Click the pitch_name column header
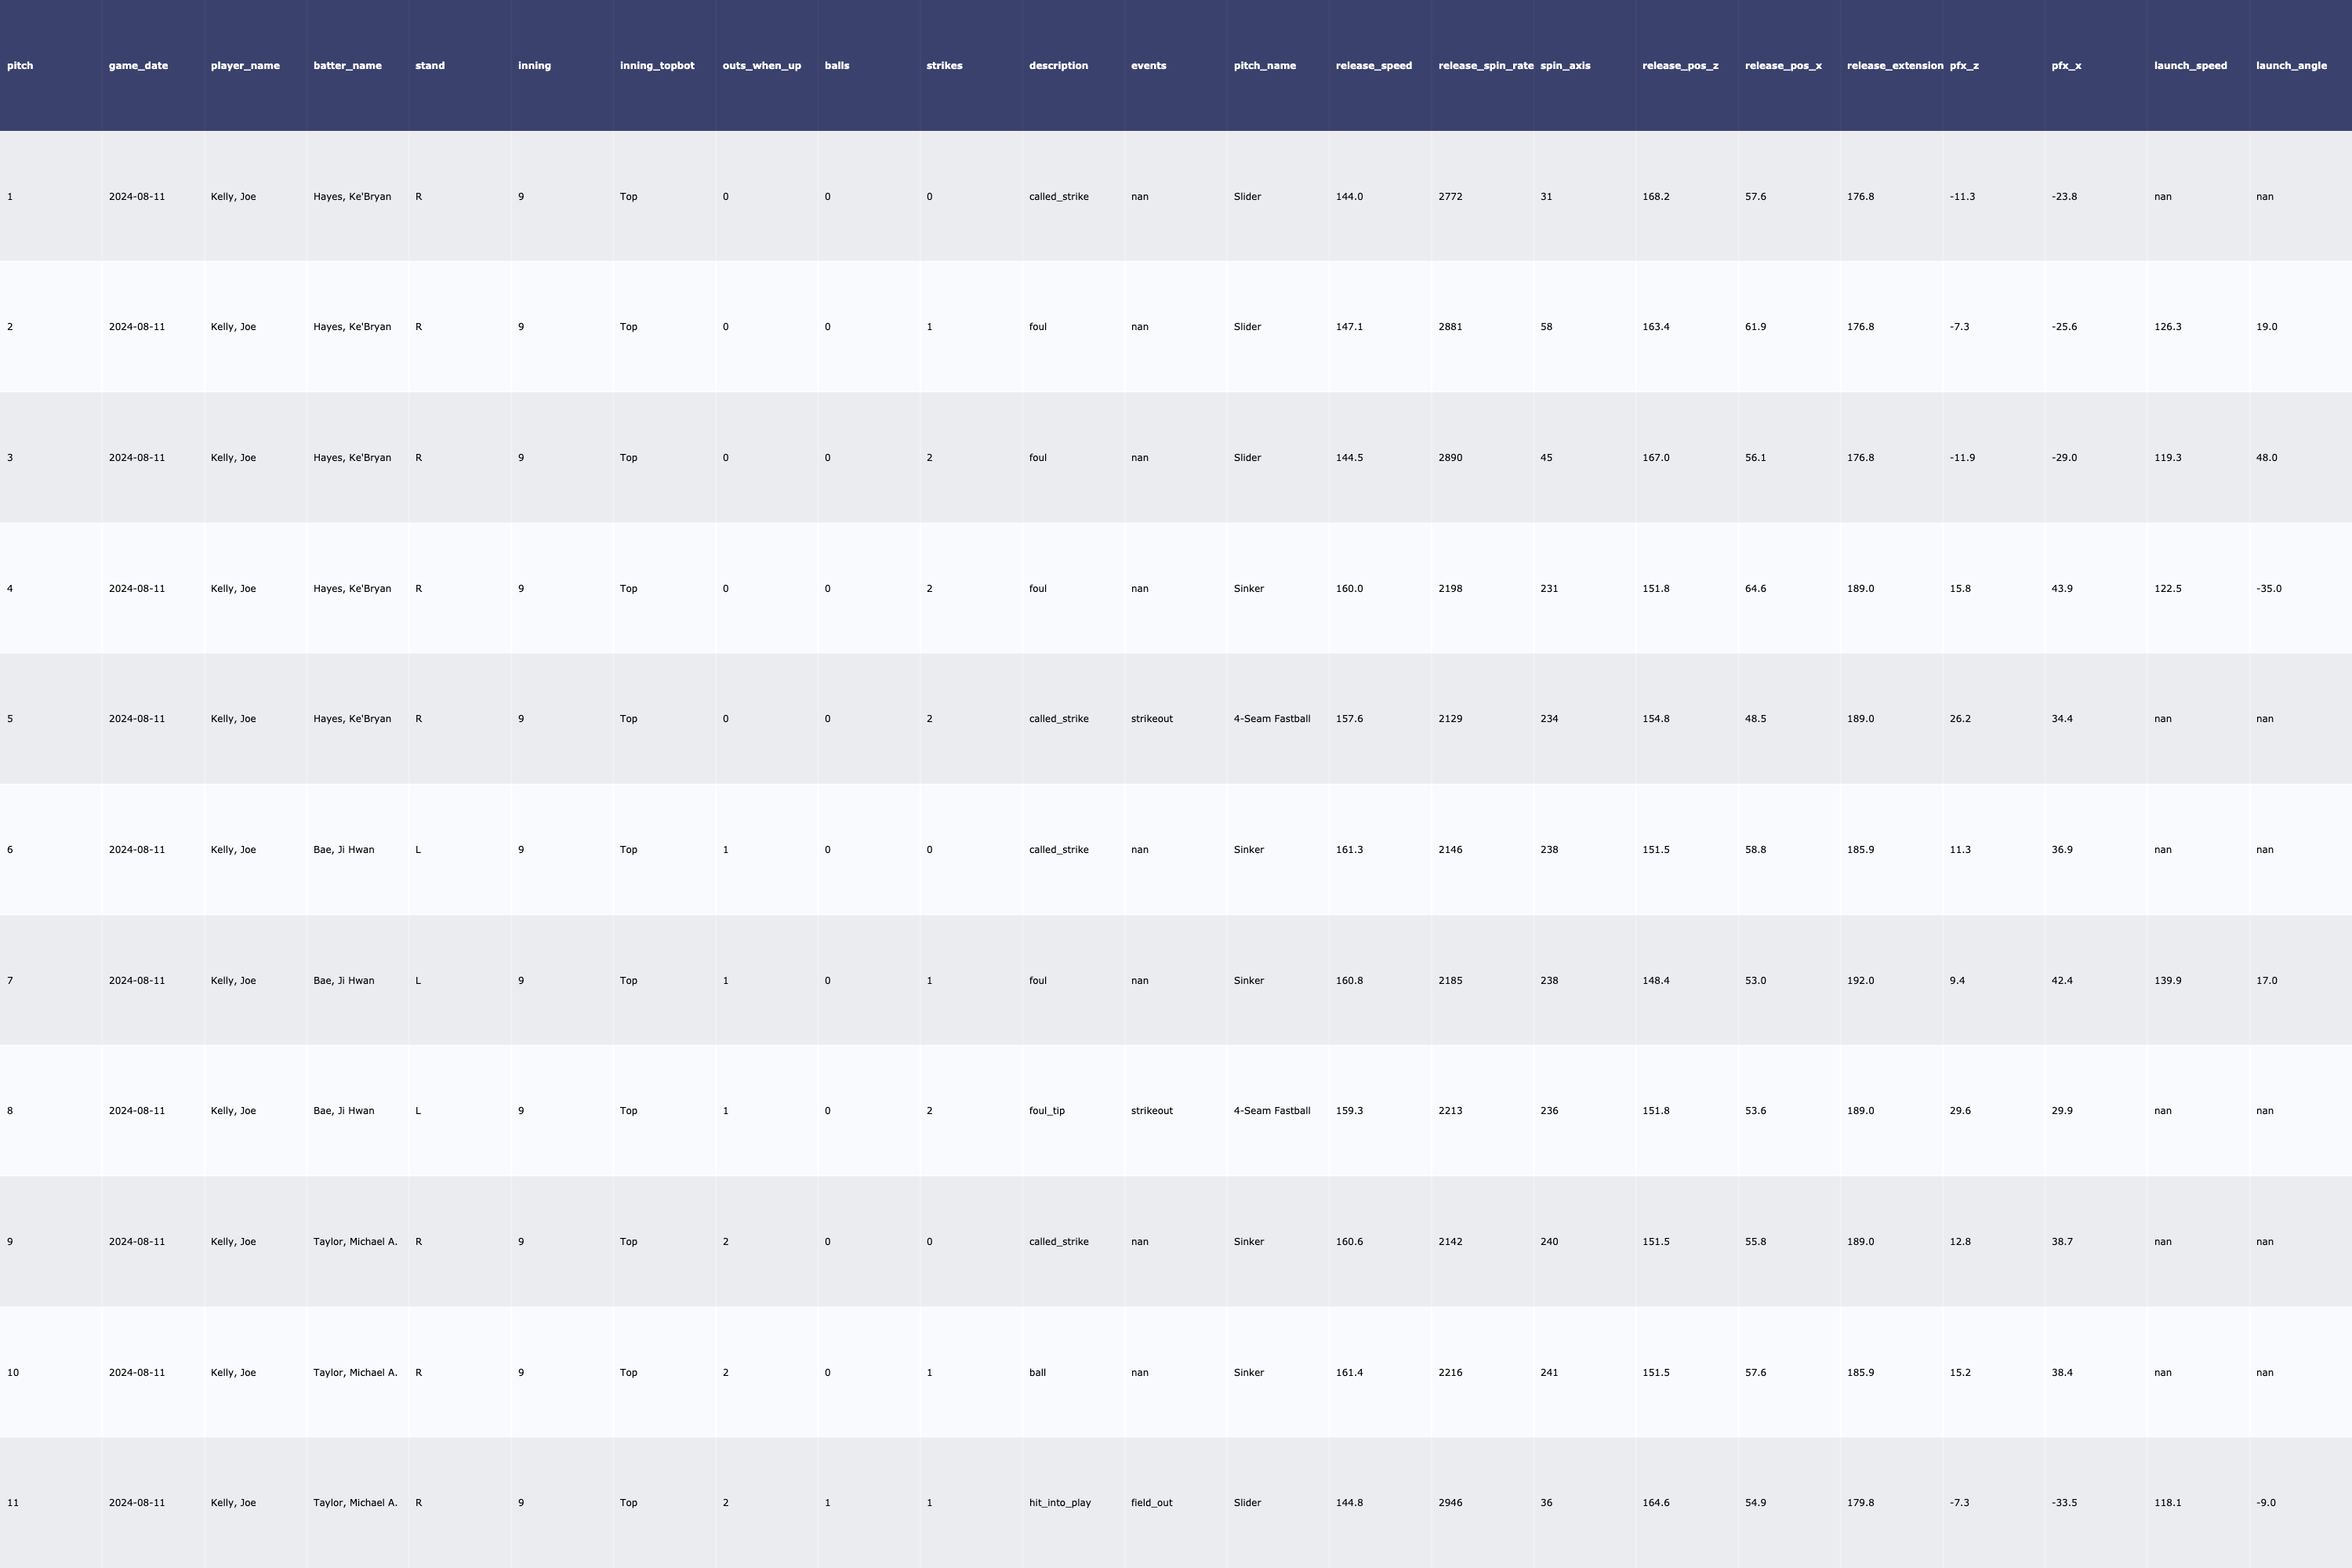 click(x=1264, y=66)
